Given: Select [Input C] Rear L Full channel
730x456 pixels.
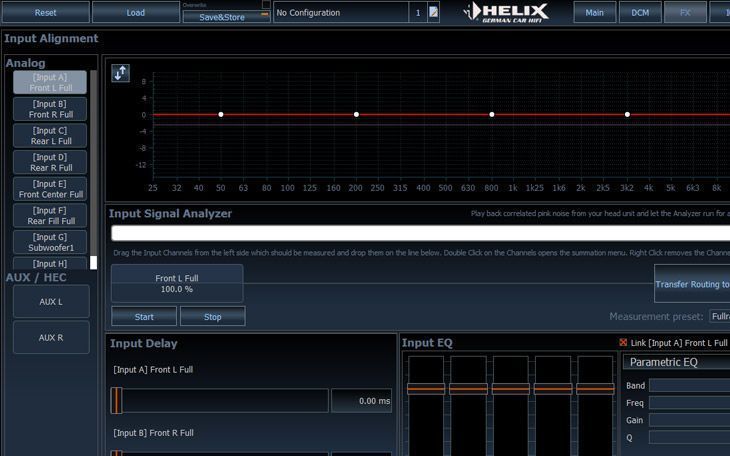Looking at the screenshot, I should (x=50, y=136).
